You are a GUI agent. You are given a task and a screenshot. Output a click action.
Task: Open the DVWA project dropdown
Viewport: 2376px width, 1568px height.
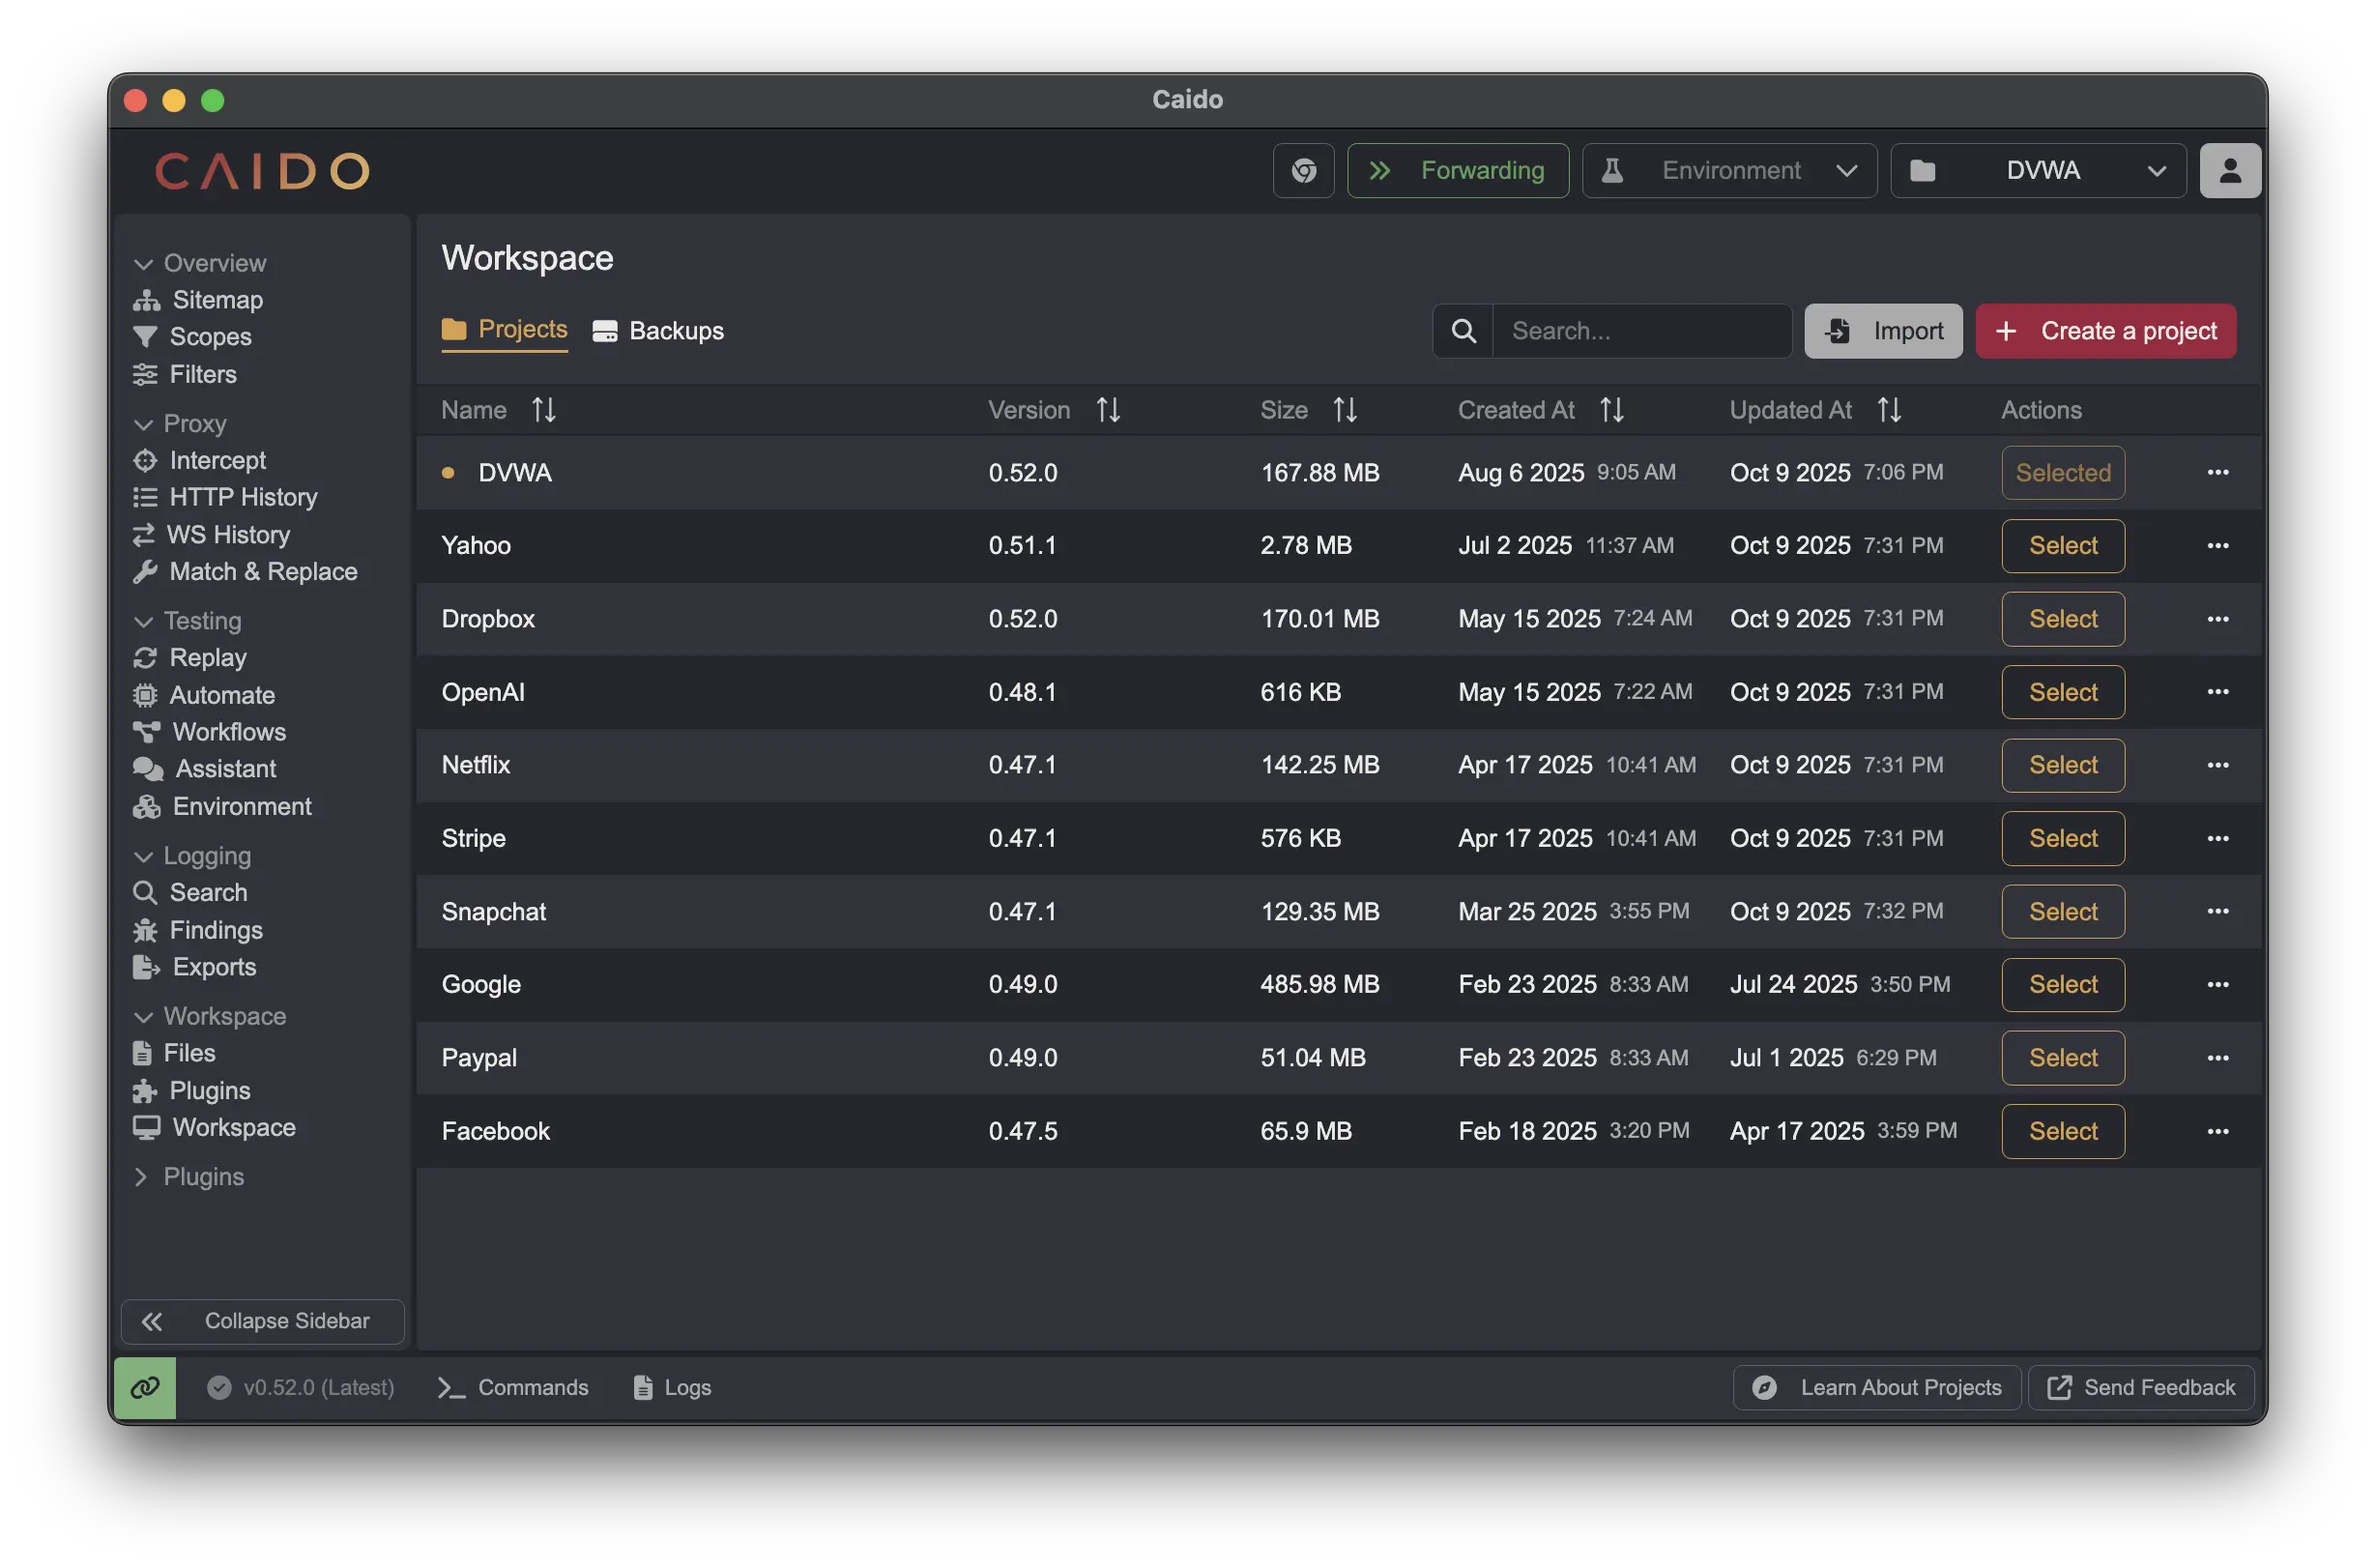[2039, 171]
